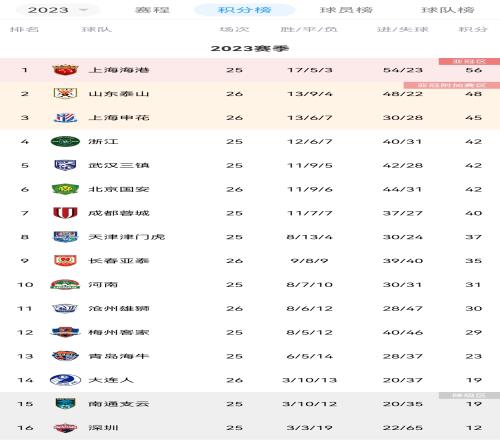Click the 北京国安 green badge
The height and width of the screenshot is (440, 500).
point(65,189)
